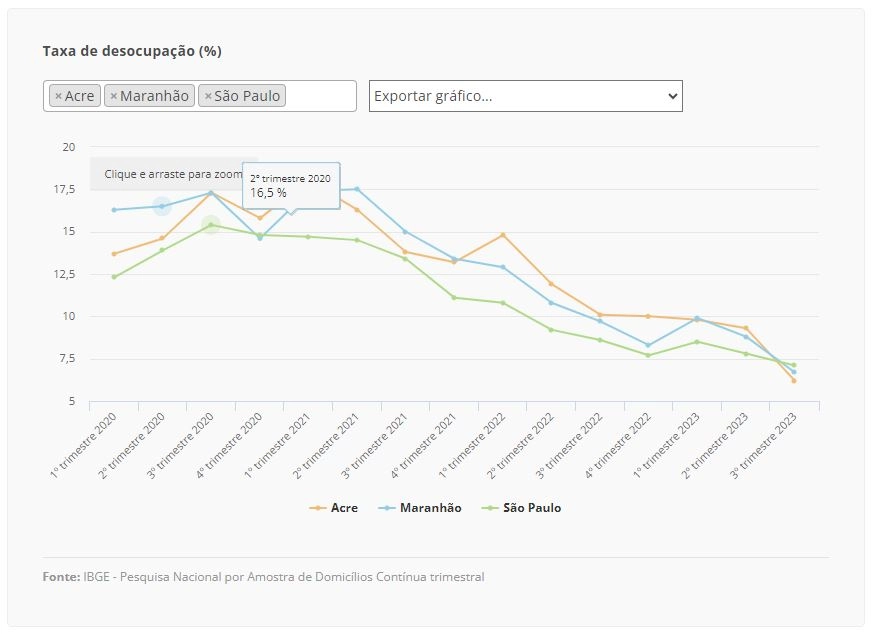This screenshot has height=634, width=873.
Task: Open the Exportar gráfico dropdown
Action: tap(526, 96)
